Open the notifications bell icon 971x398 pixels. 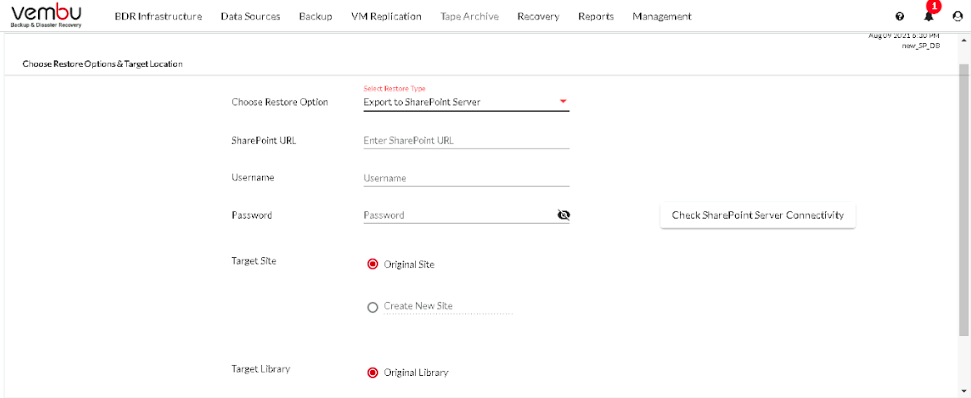(928, 17)
